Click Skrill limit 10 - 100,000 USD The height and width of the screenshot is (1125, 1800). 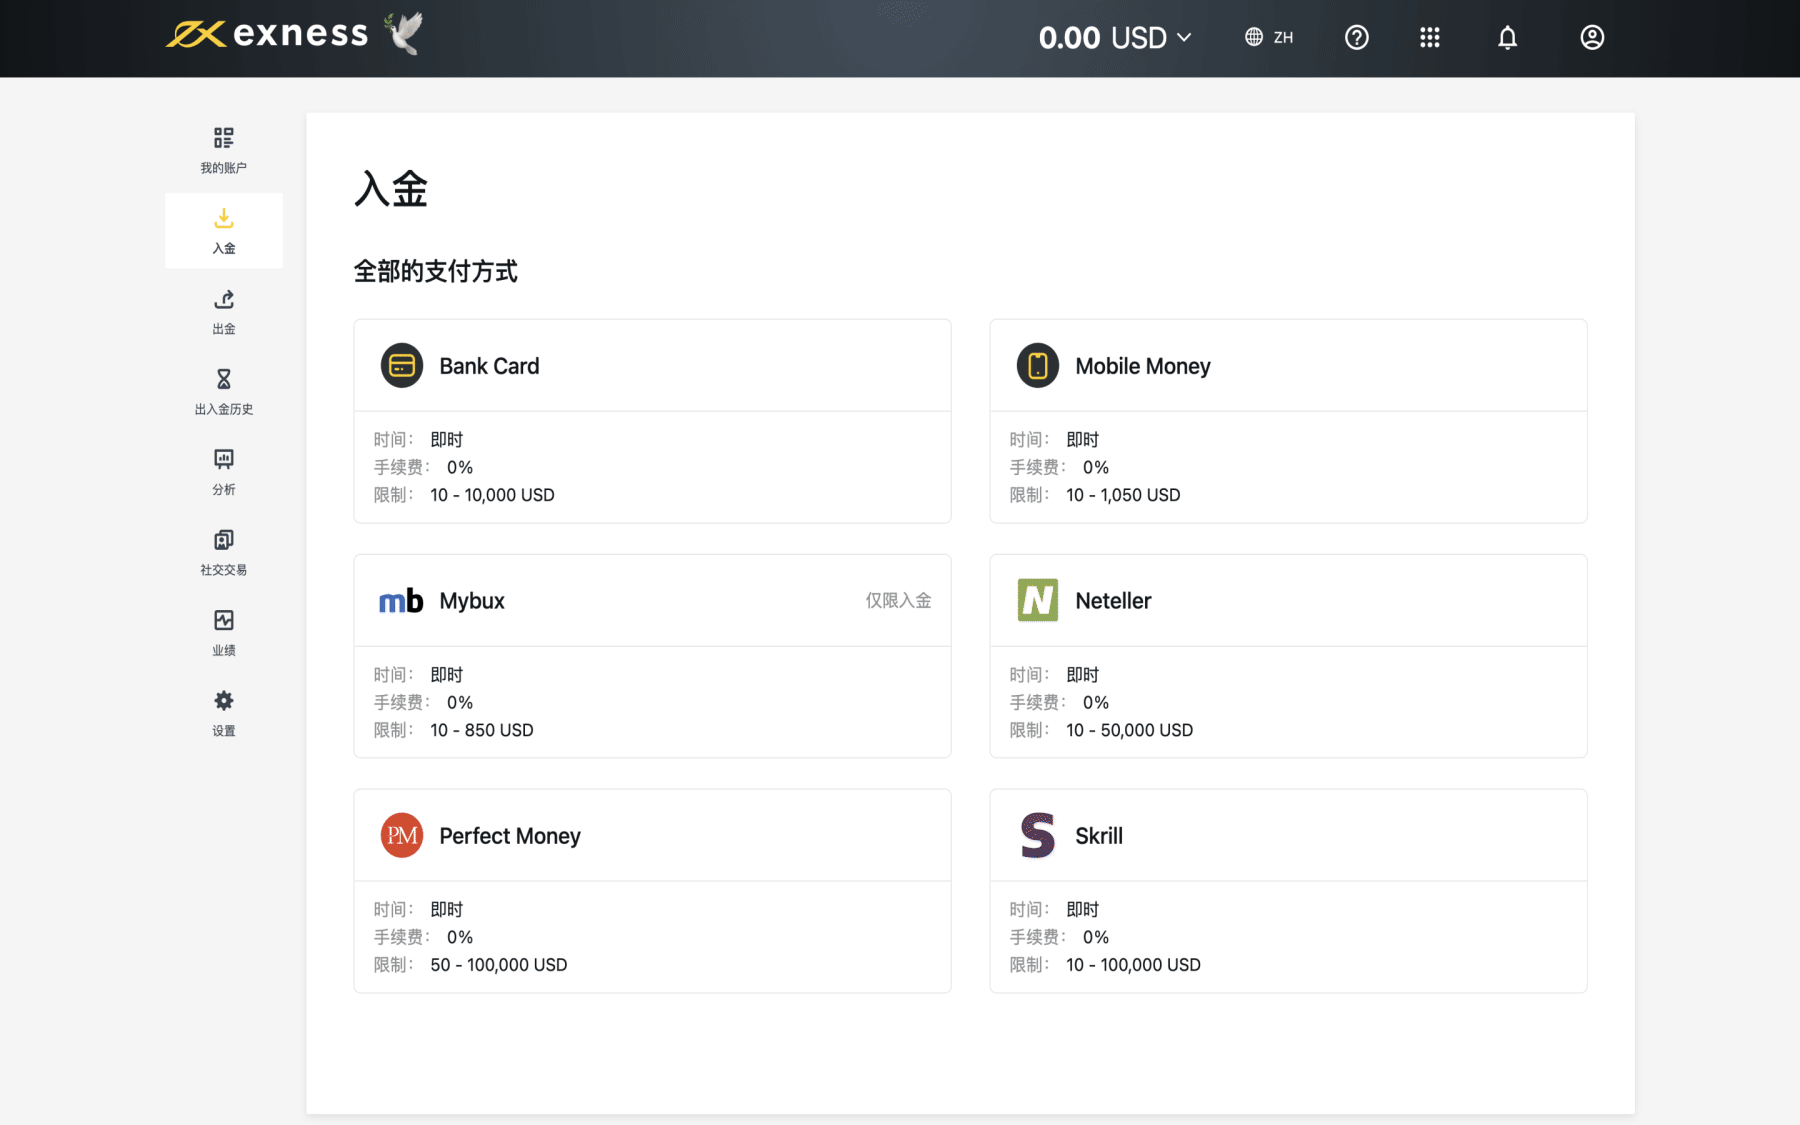(1133, 965)
